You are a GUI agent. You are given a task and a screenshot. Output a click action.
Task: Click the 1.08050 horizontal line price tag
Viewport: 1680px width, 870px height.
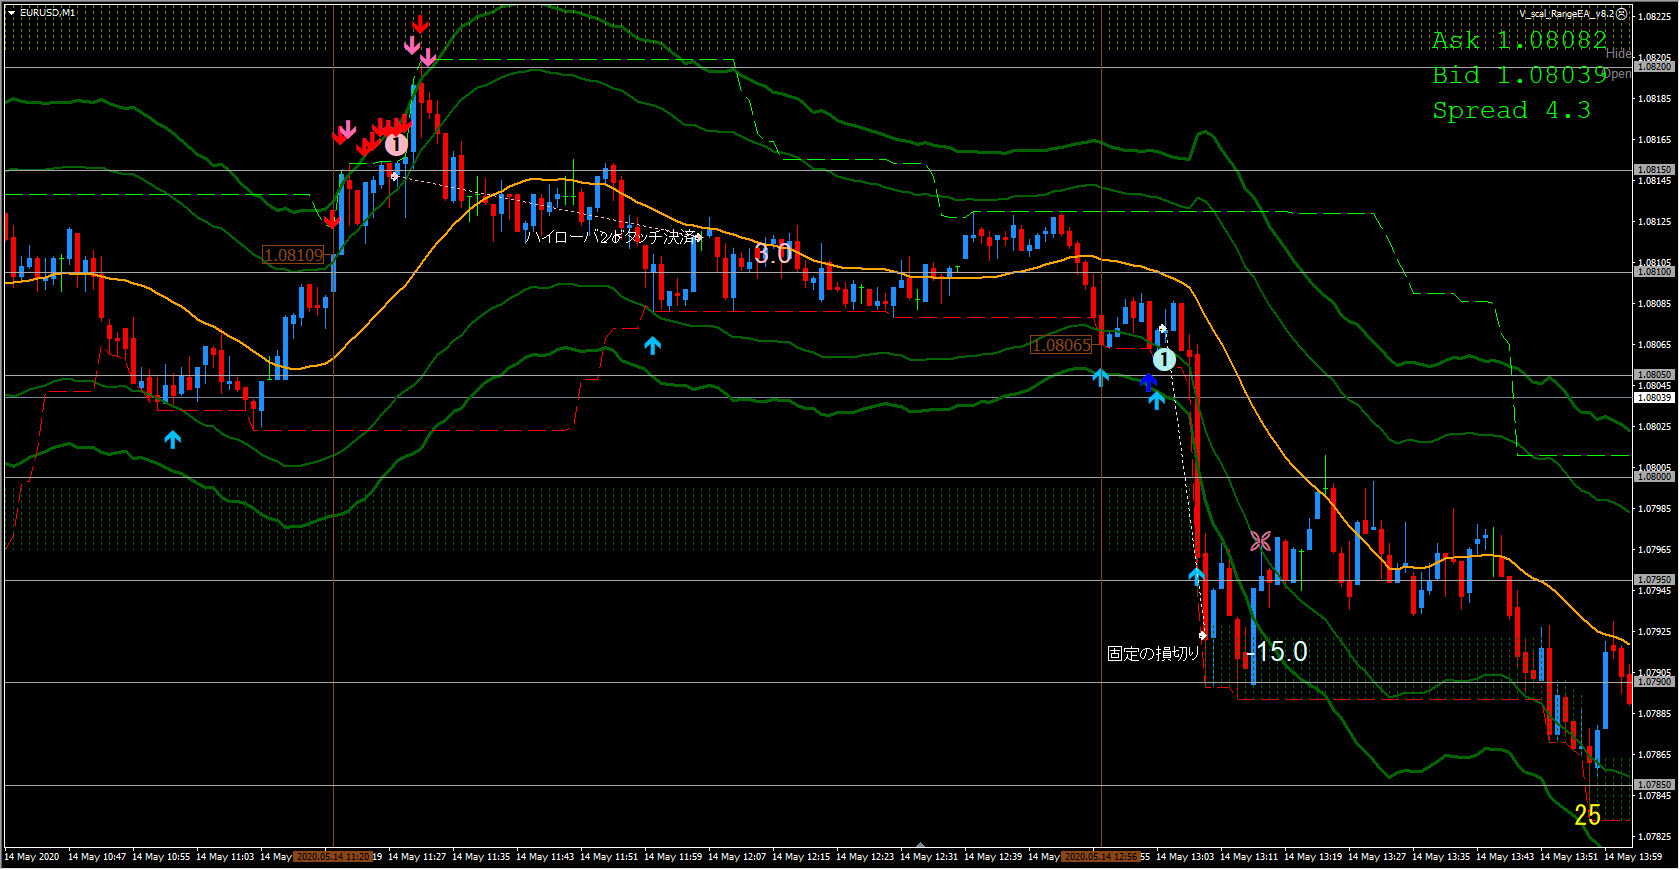pos(1654,375)
